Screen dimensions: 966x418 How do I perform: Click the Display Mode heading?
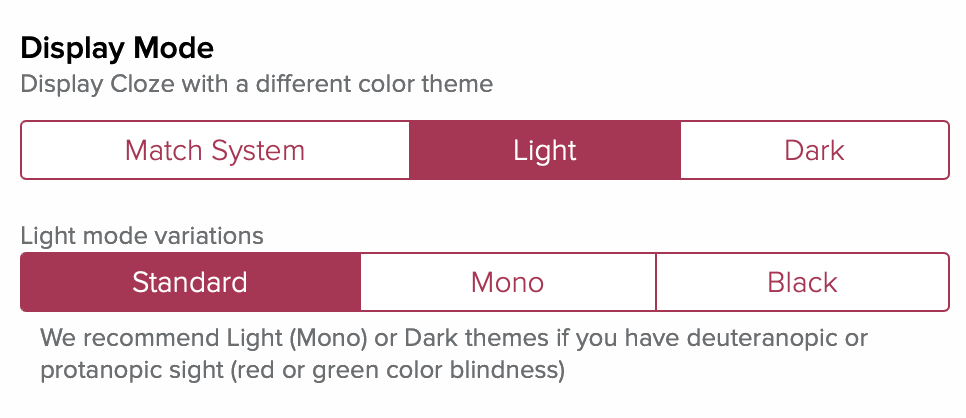(117, 48)
